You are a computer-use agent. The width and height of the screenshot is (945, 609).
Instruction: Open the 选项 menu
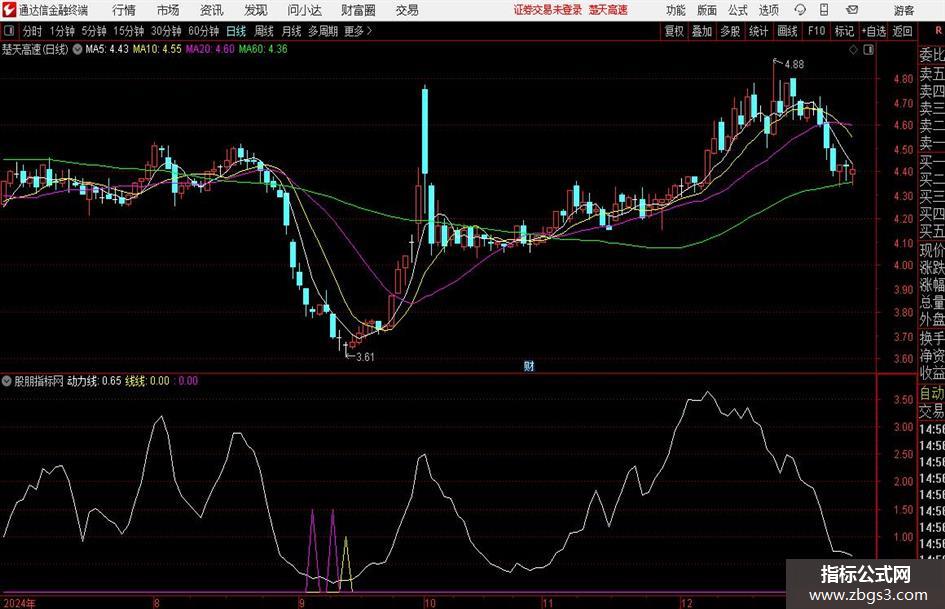pos(768,10)
